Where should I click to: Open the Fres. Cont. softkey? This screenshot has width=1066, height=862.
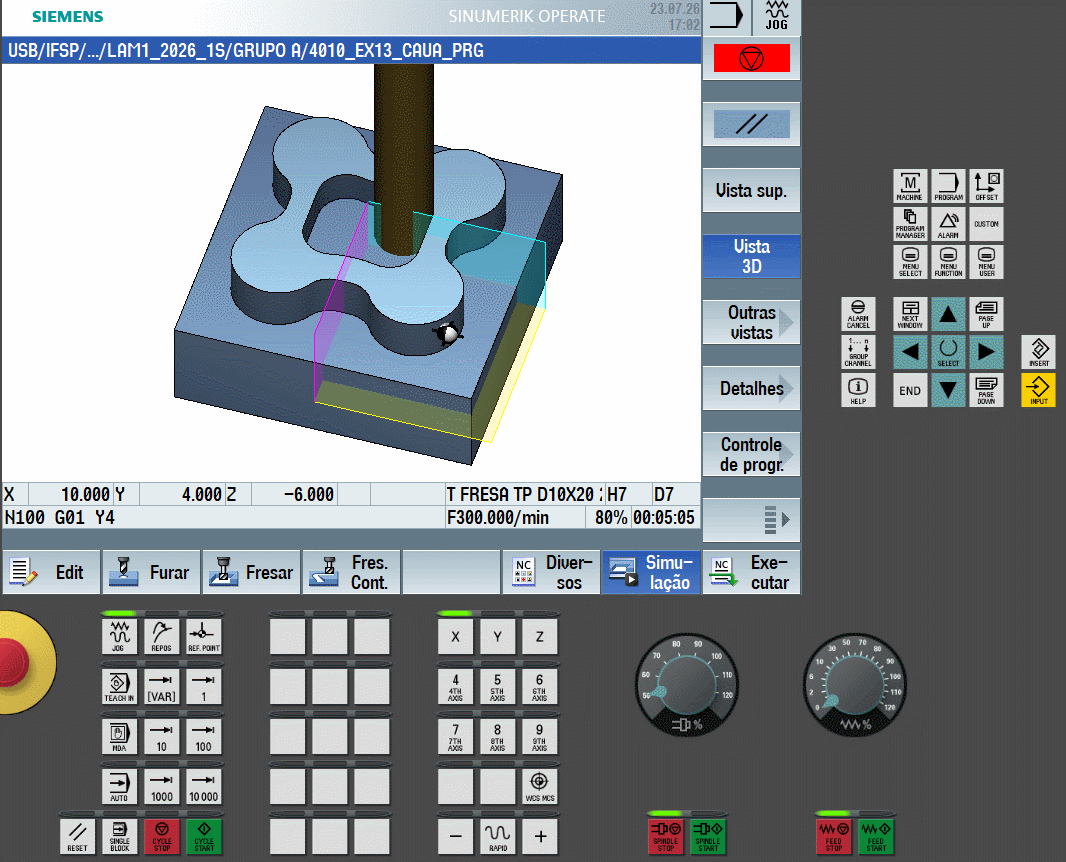pyautogui.click(x=351, y=572)
